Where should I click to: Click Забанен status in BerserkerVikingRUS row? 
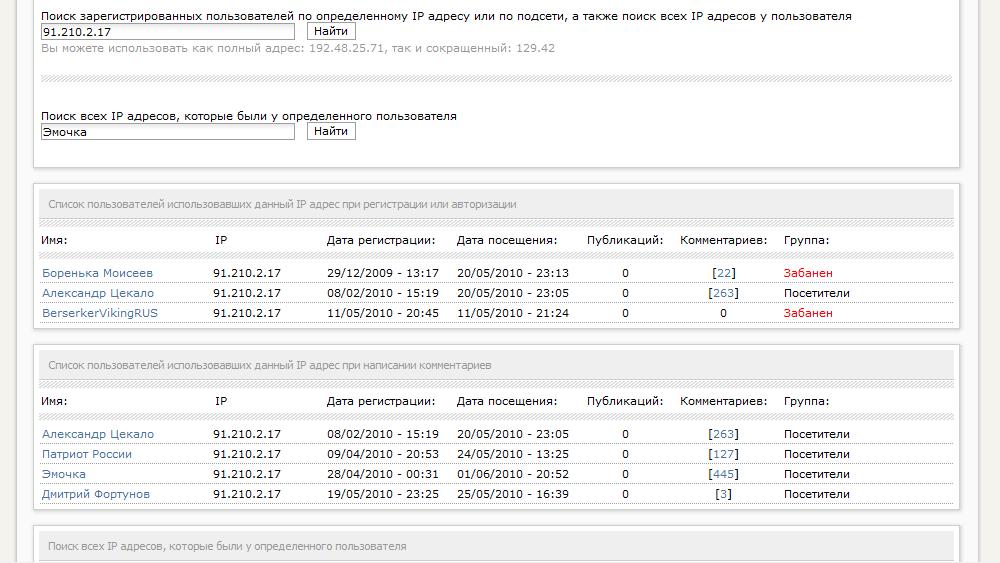808,313
